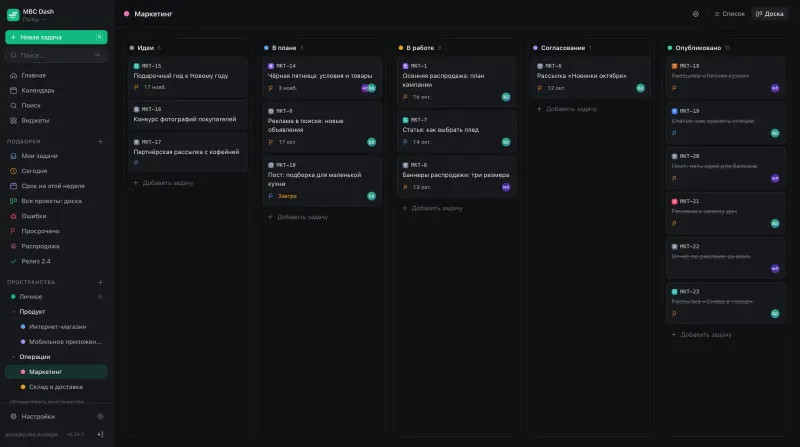
Task: Add a new space via Пространства plus
Action: [100, 282]
